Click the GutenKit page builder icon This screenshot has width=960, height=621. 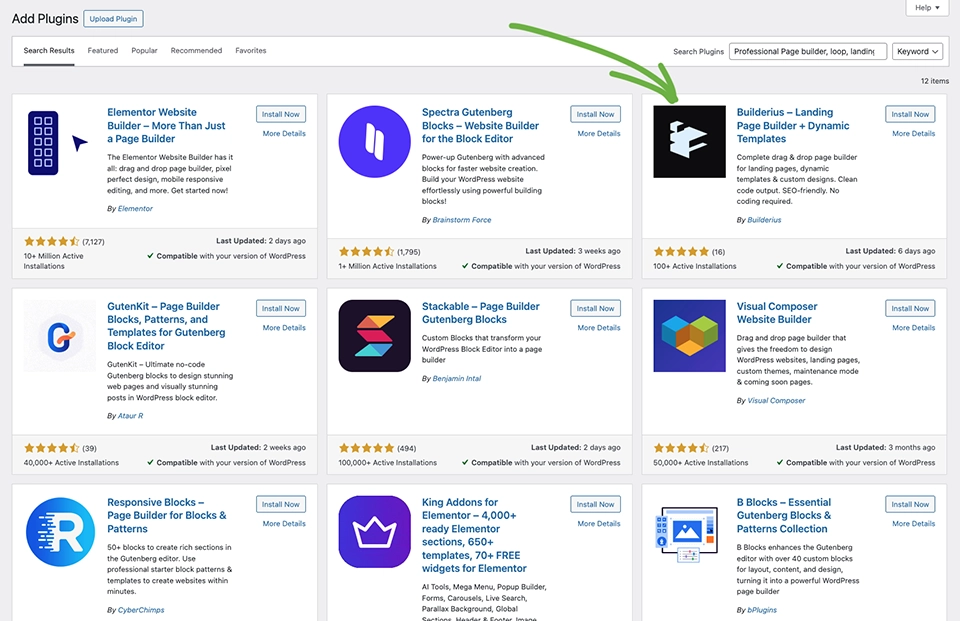[59, 334]
